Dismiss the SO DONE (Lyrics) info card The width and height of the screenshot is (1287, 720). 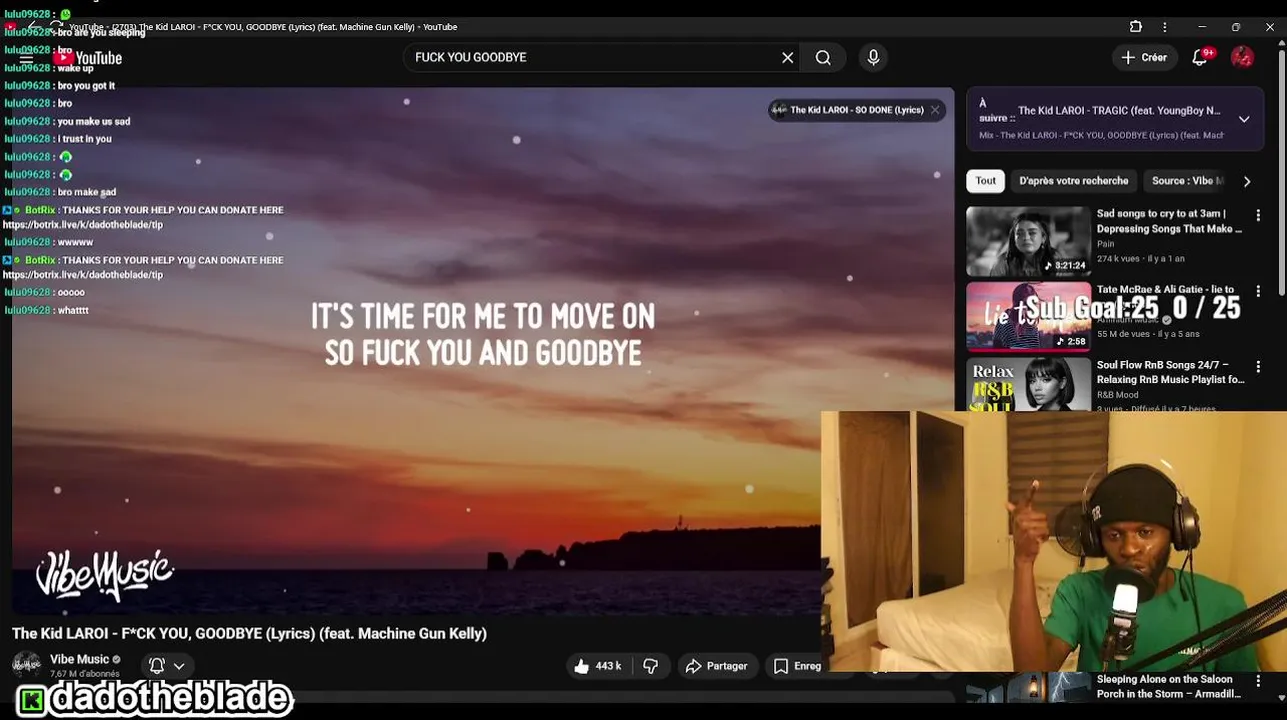[935, 110]
